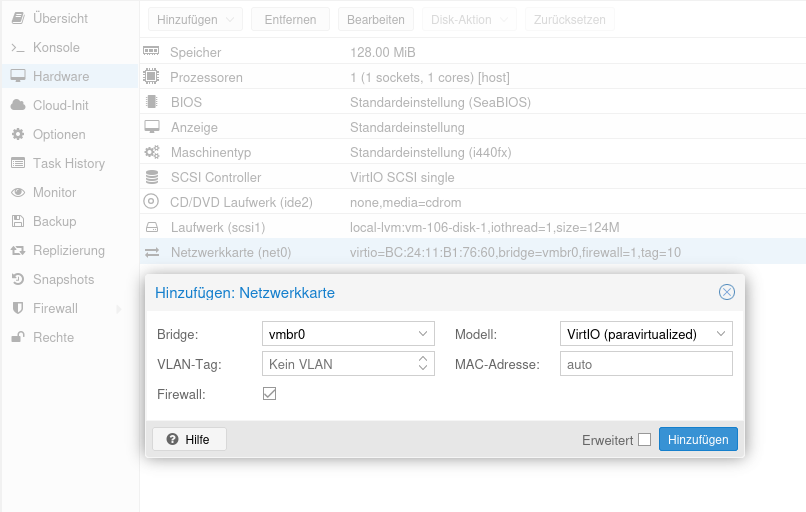Image resolution: width=806 pixels, height=512 pixels.
Task: Open the Hilfe help button
Action: click(189, 439)
